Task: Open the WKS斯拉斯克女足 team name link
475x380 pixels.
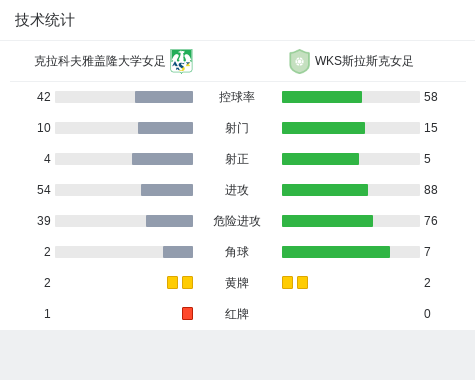Action: (364, 61)
